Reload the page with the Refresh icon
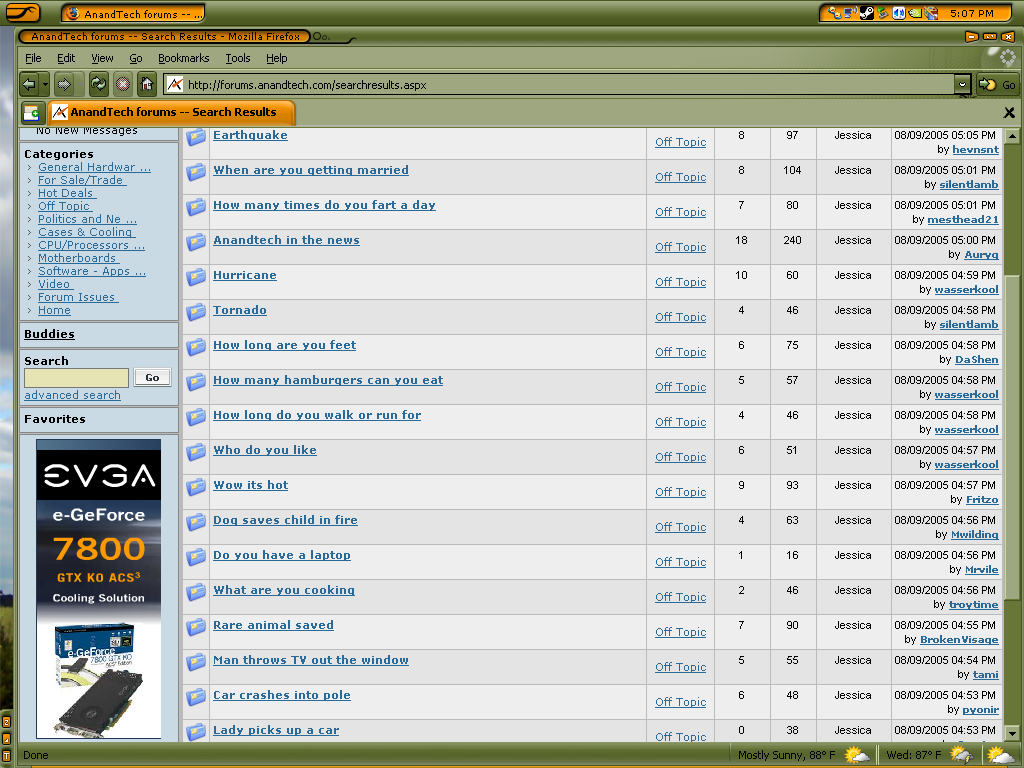This screenshot has width=1024, height=768. (x=98, y=85)
